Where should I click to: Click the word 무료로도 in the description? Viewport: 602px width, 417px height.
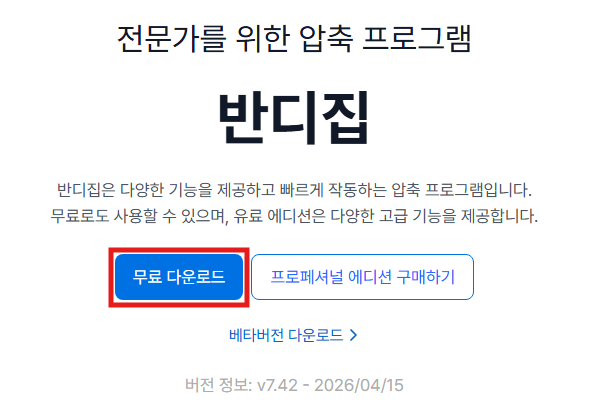click(79, 216)
